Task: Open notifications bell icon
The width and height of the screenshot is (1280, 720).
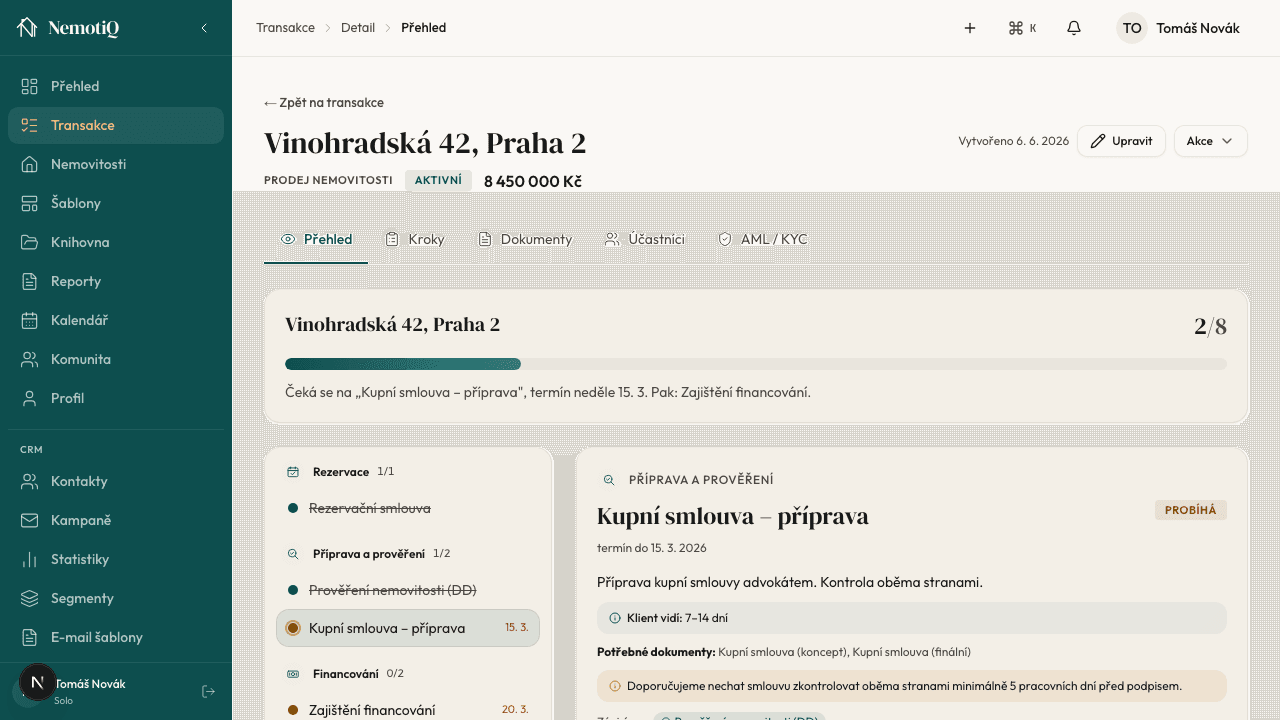Action: 1074,28
